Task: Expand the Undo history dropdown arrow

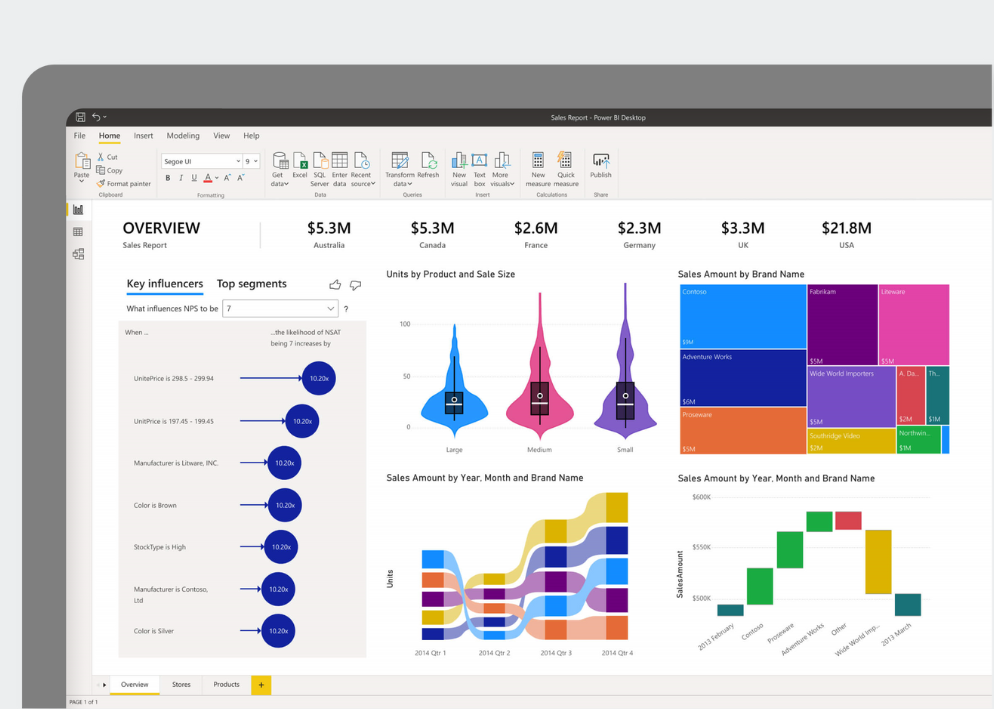Action: [105, 117]
